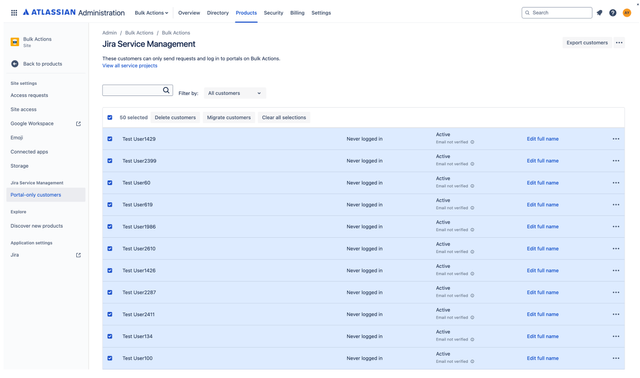Open the All customers filter dropdown

(235, 93)
